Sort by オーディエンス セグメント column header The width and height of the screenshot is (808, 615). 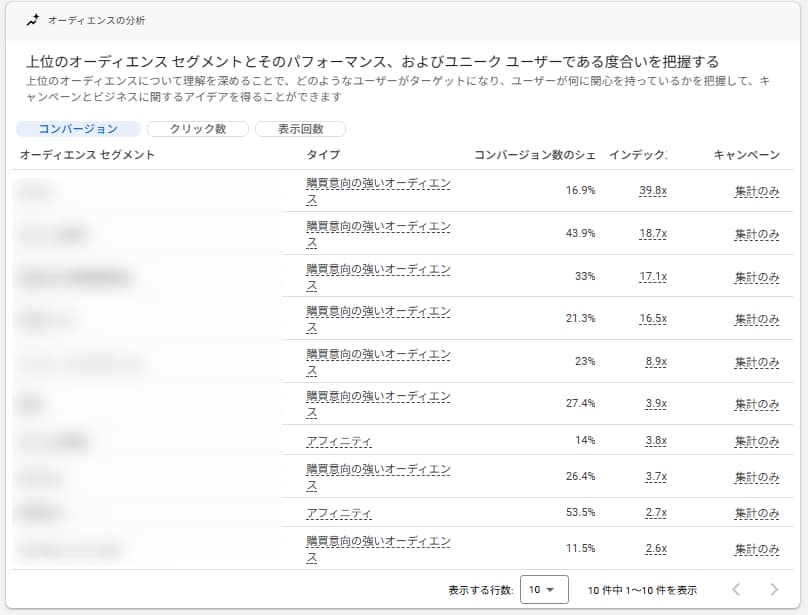87,155
